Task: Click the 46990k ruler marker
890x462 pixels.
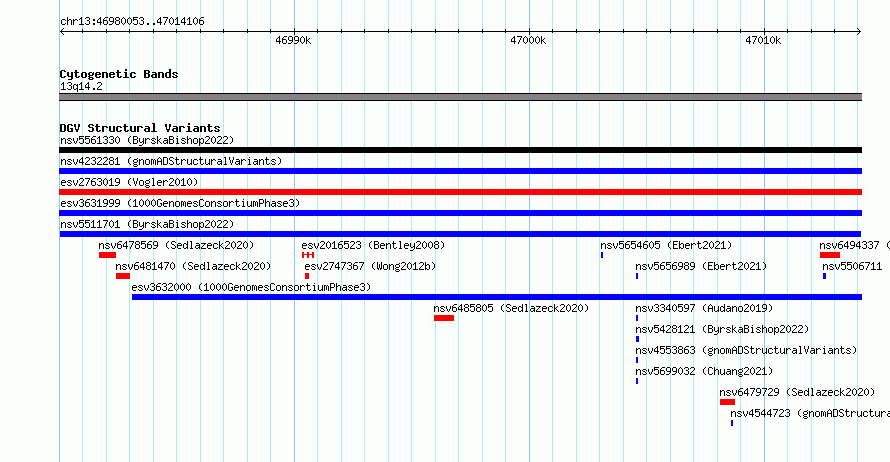Action: click(x=293, y=40)
